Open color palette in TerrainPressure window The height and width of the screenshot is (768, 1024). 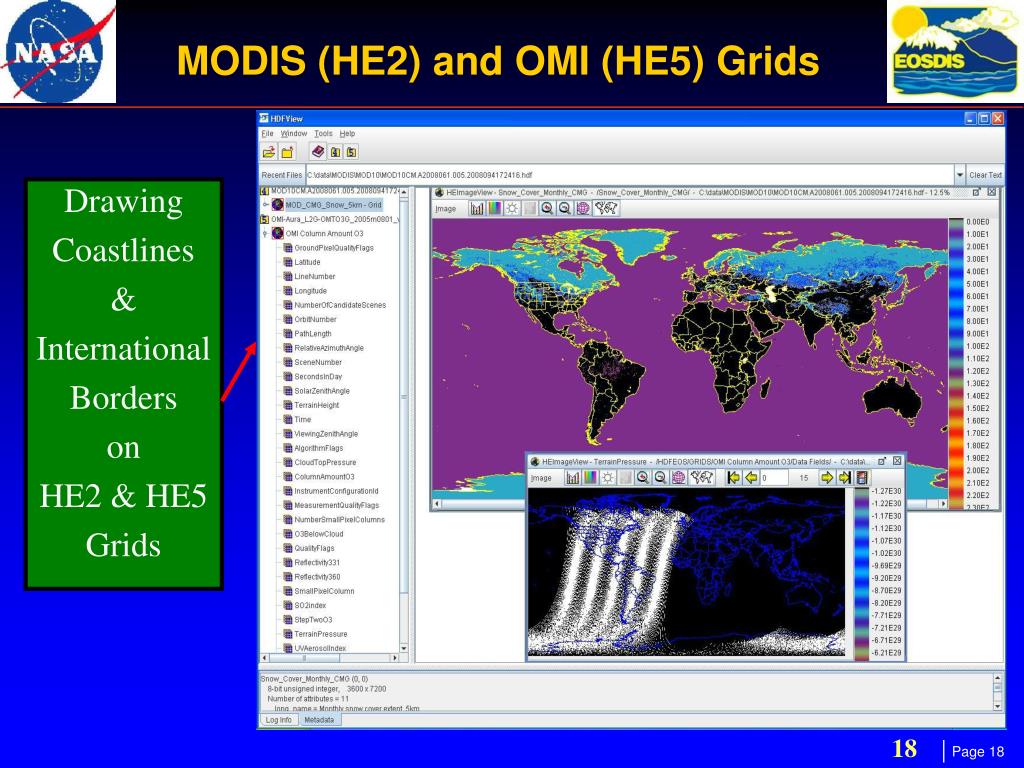coord(590,478)
